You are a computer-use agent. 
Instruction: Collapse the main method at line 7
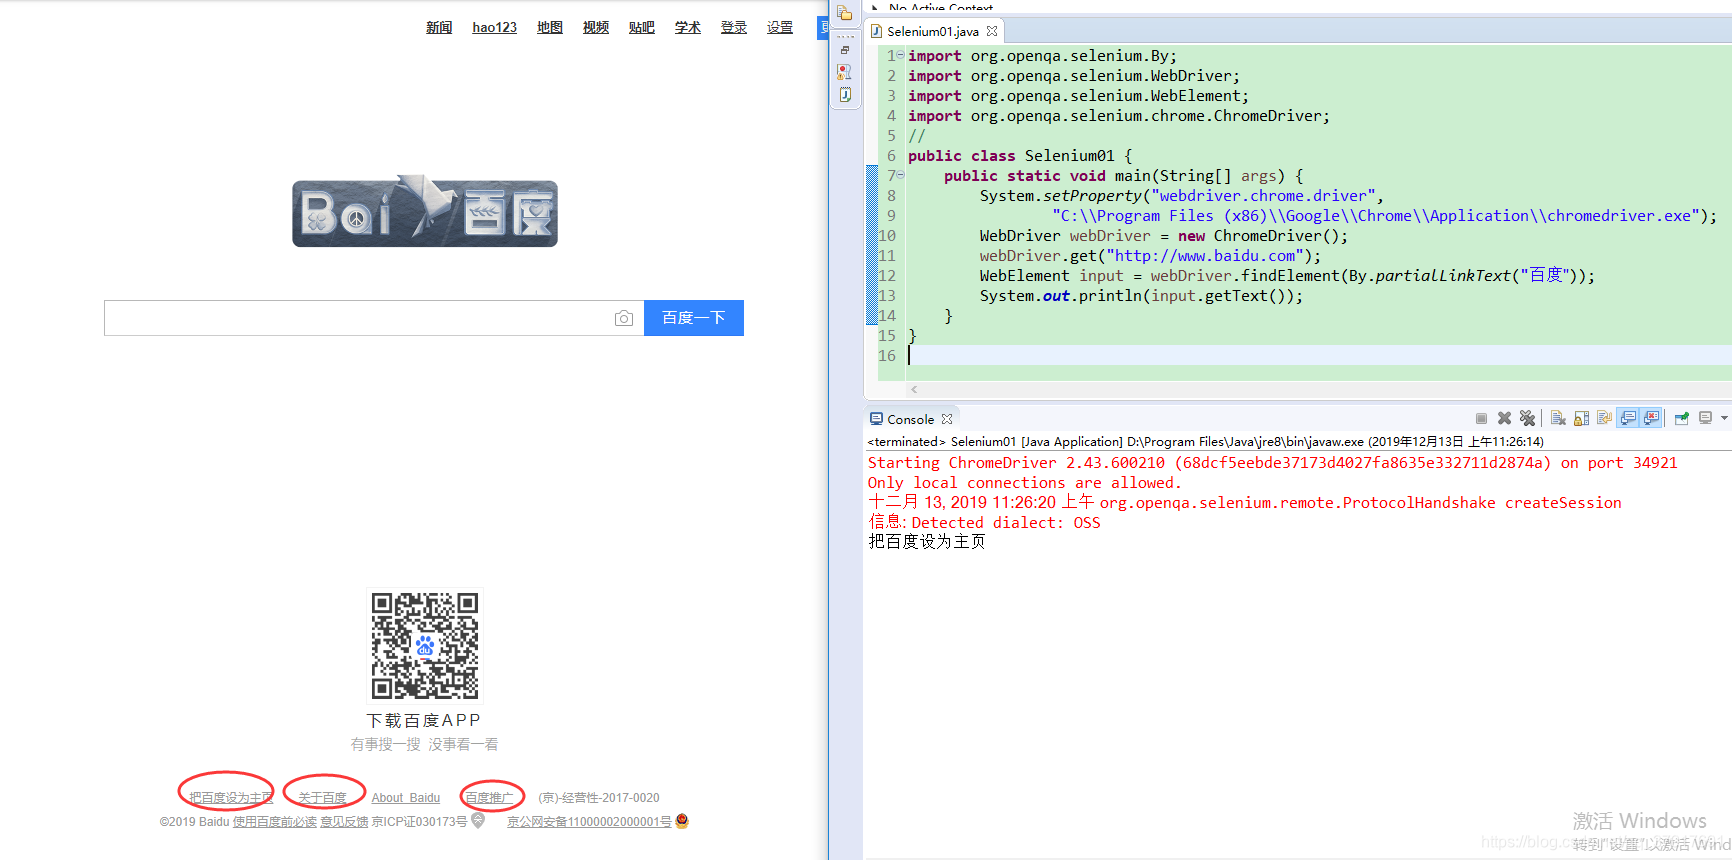900,175
